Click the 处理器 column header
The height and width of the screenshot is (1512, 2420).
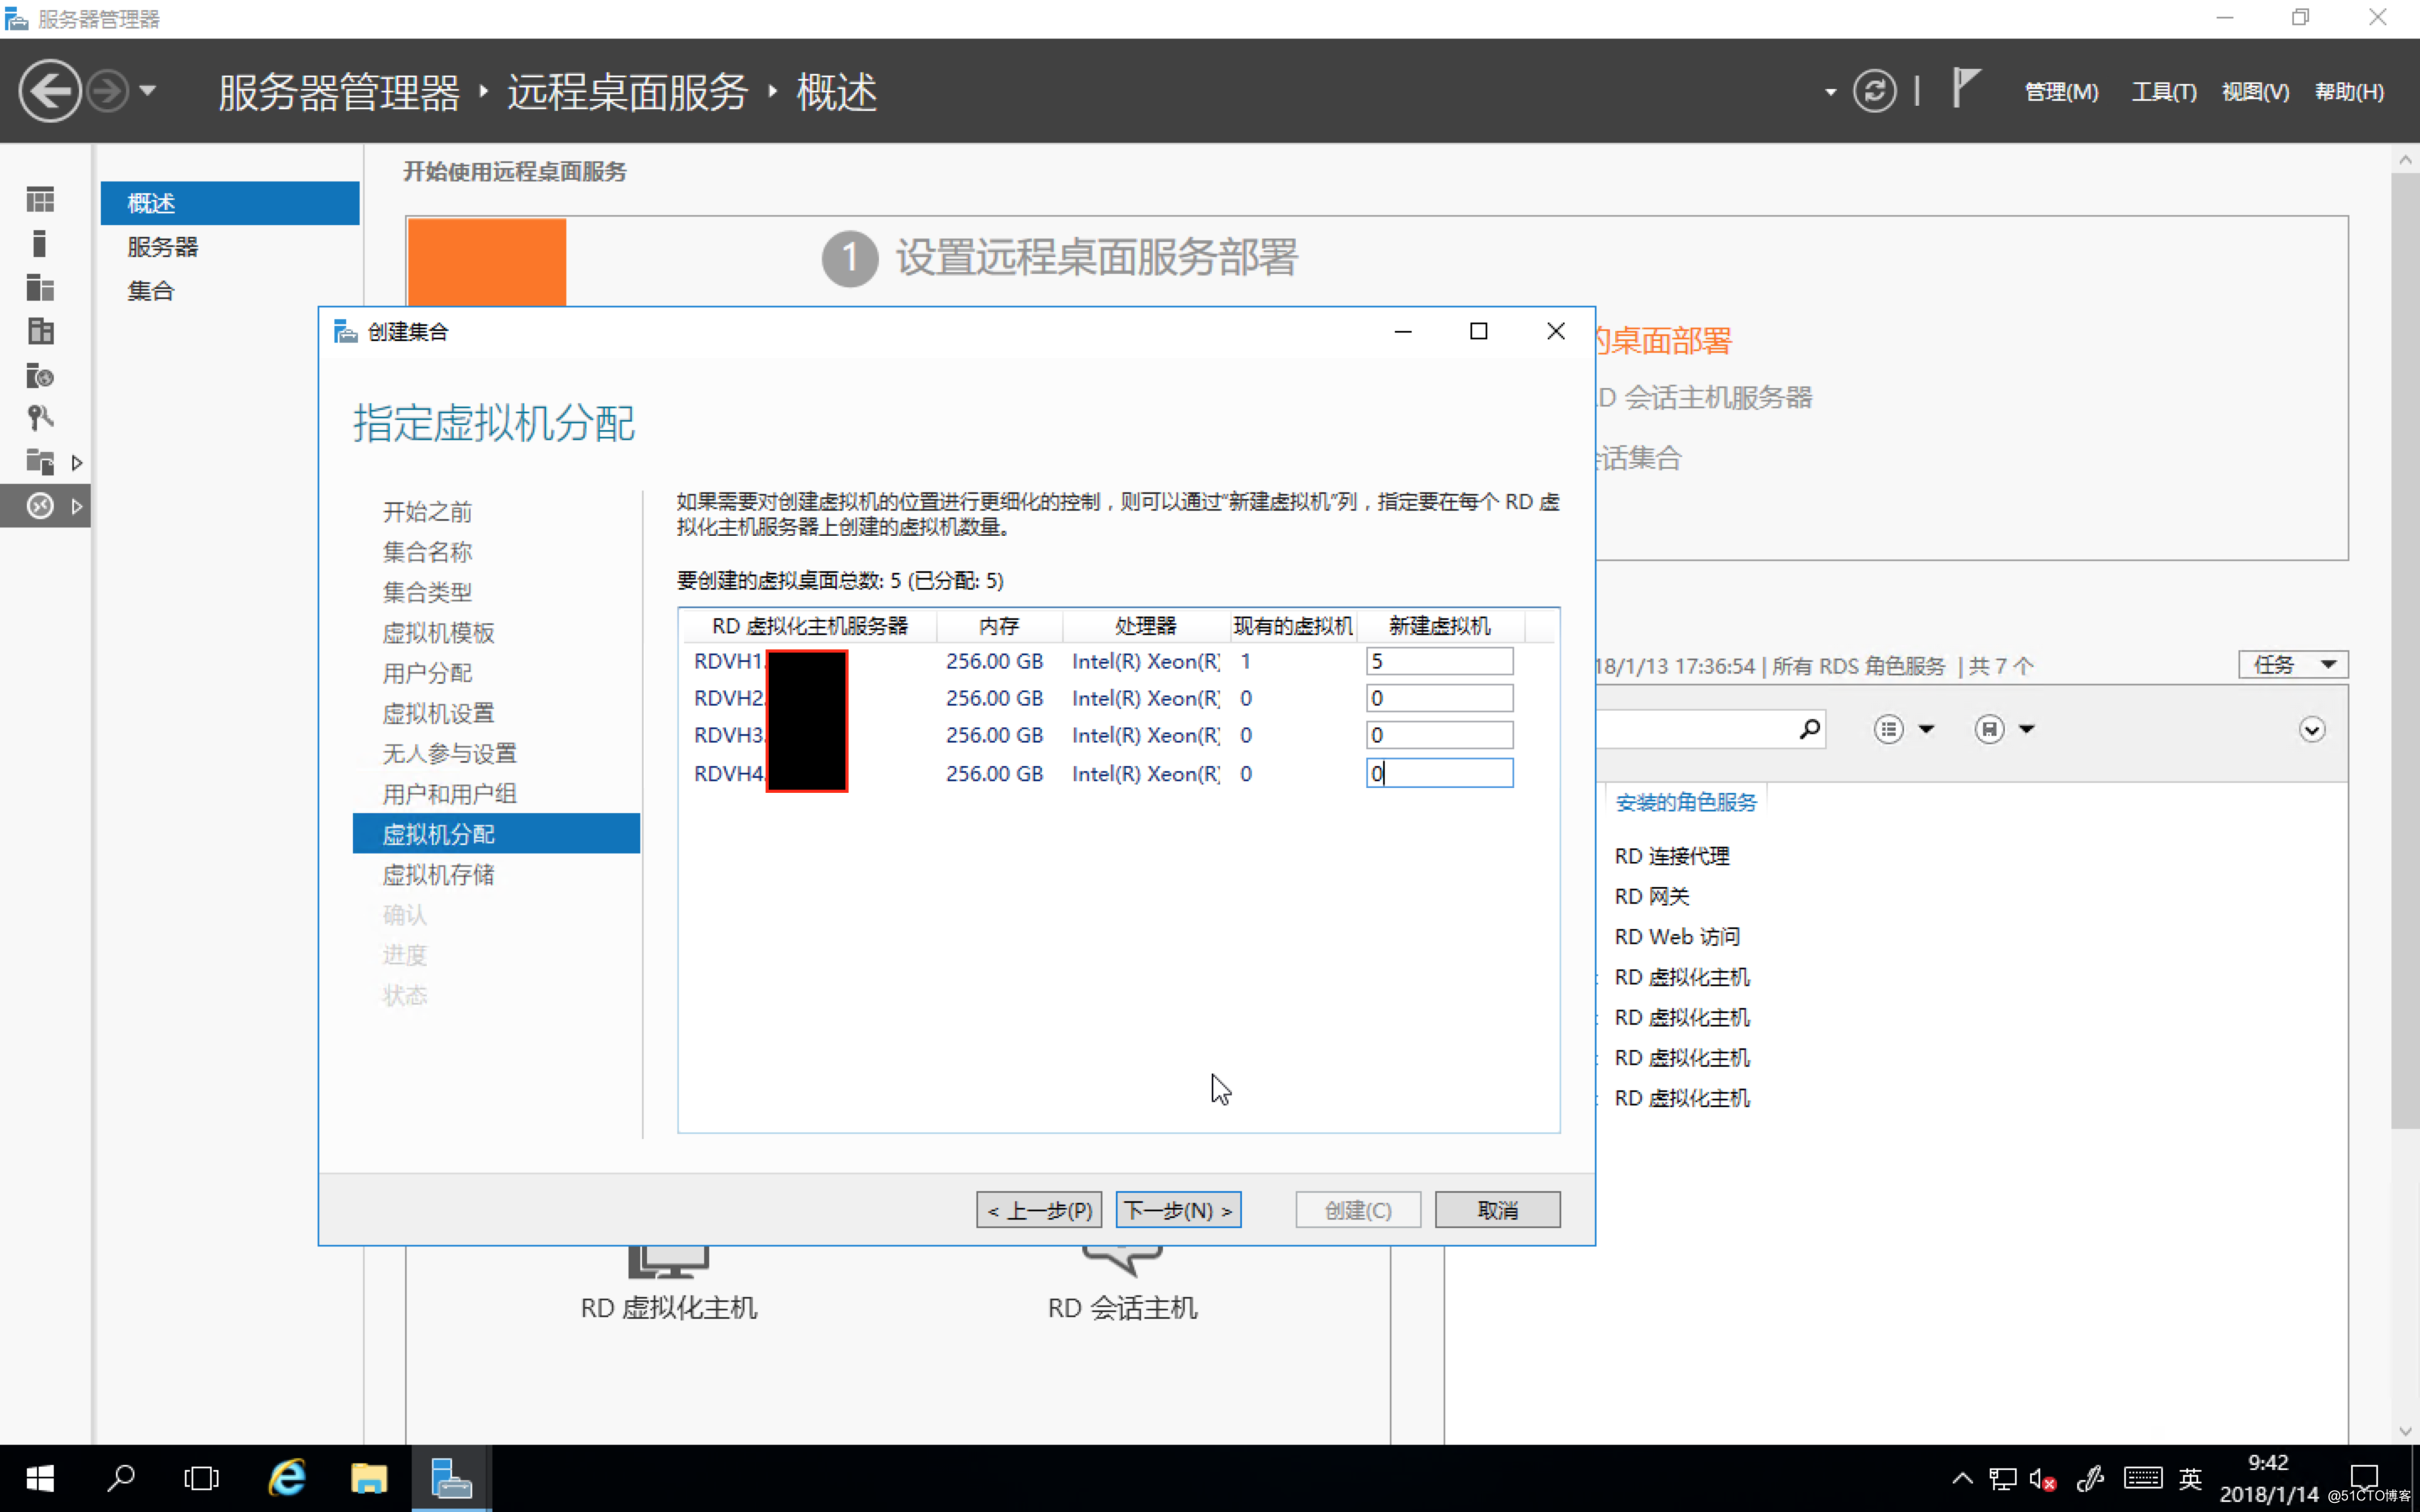[x=1146, y=626]
